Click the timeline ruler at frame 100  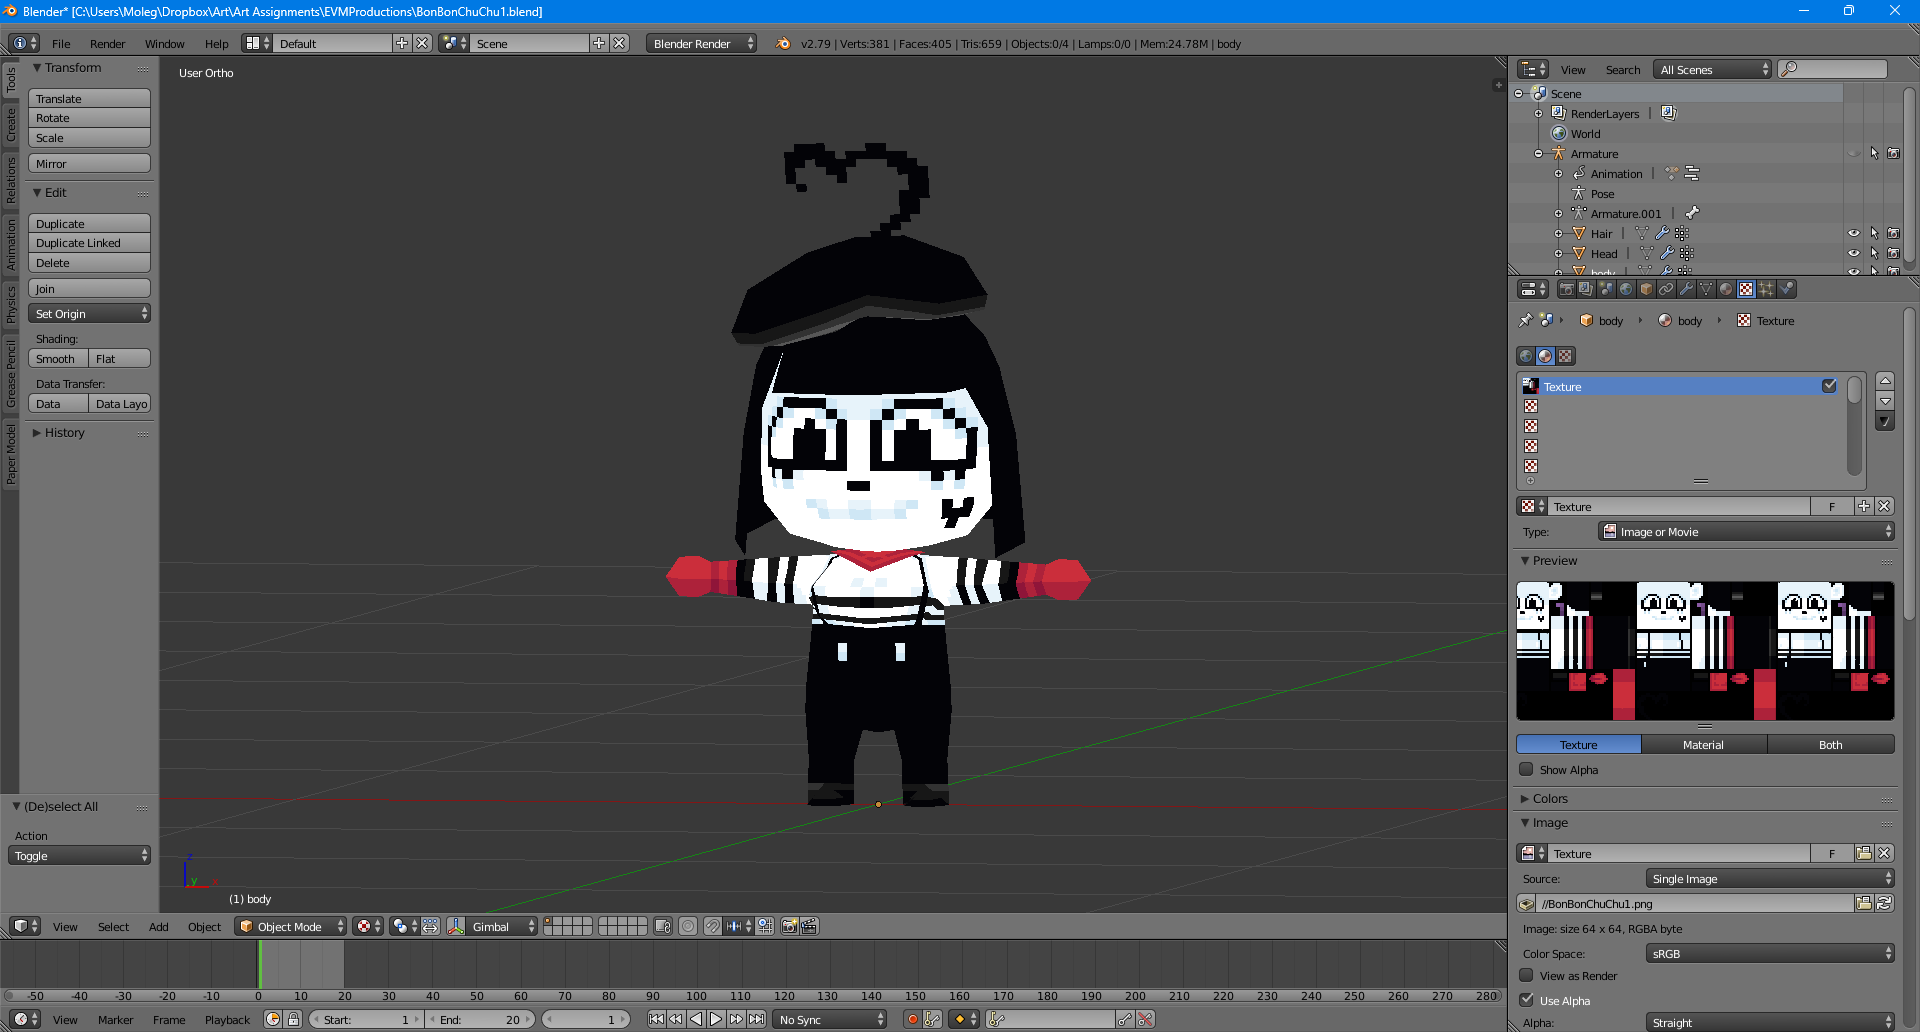click(697, 996)
